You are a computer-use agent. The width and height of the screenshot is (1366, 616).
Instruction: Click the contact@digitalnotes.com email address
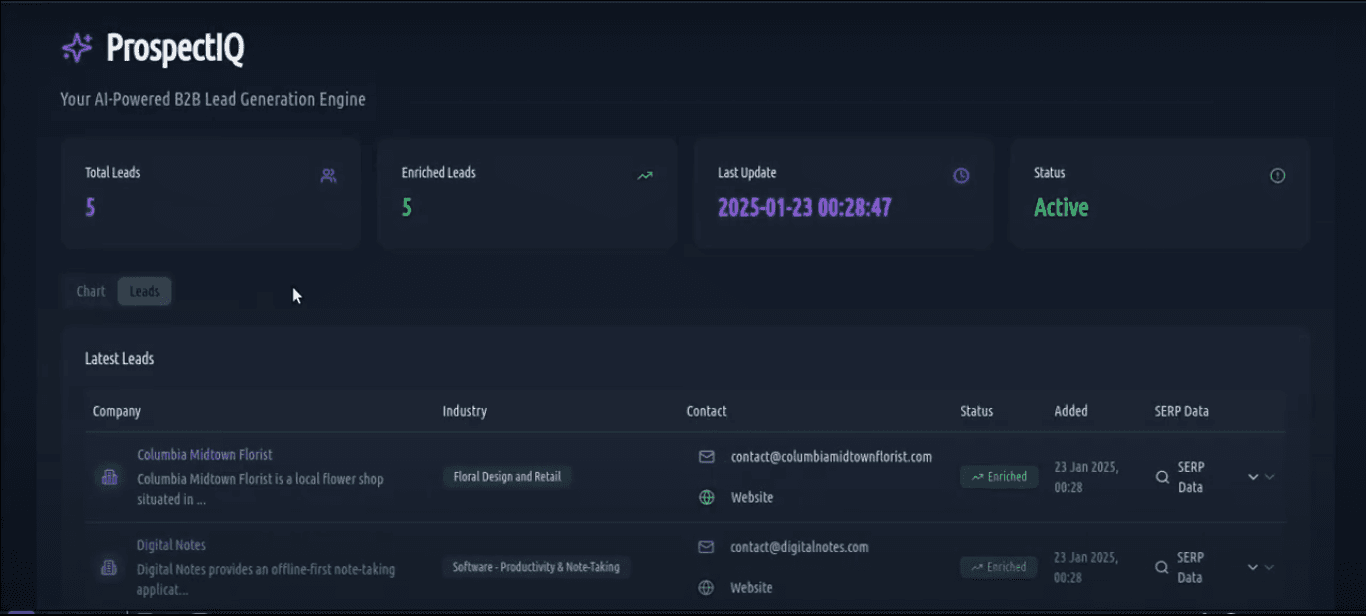click(x=799, y=547)
